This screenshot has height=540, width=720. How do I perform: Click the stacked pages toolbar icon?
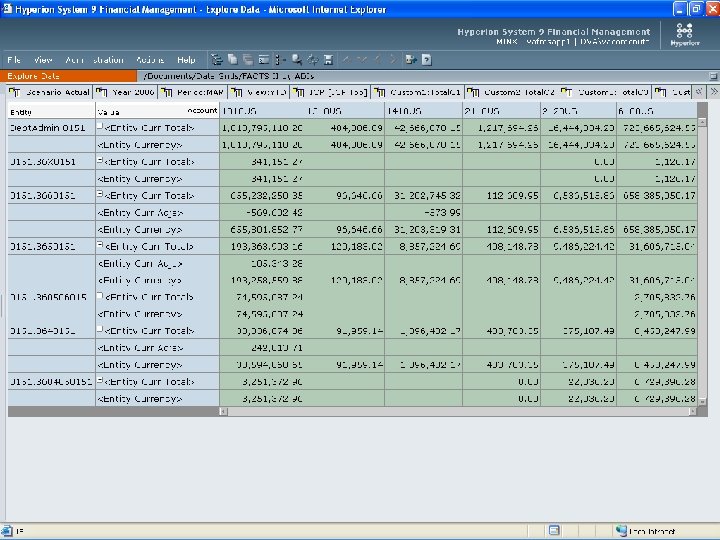pos(248,60)
